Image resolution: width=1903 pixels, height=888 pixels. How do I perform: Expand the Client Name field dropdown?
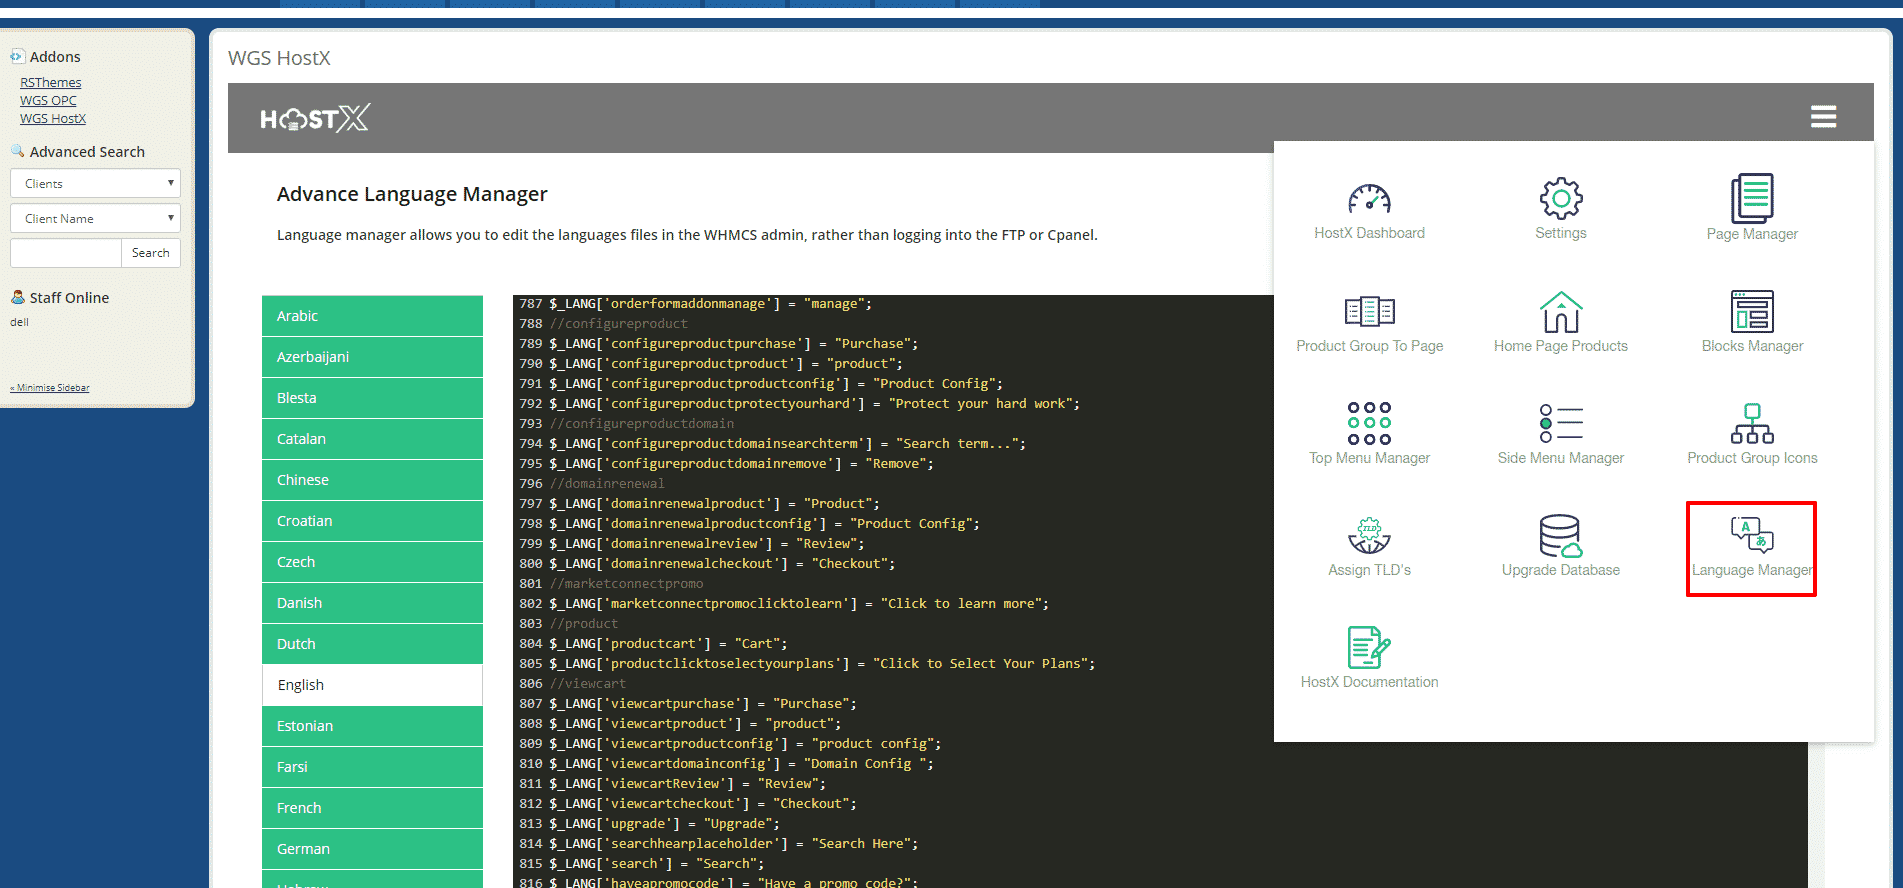click(96, 219)
